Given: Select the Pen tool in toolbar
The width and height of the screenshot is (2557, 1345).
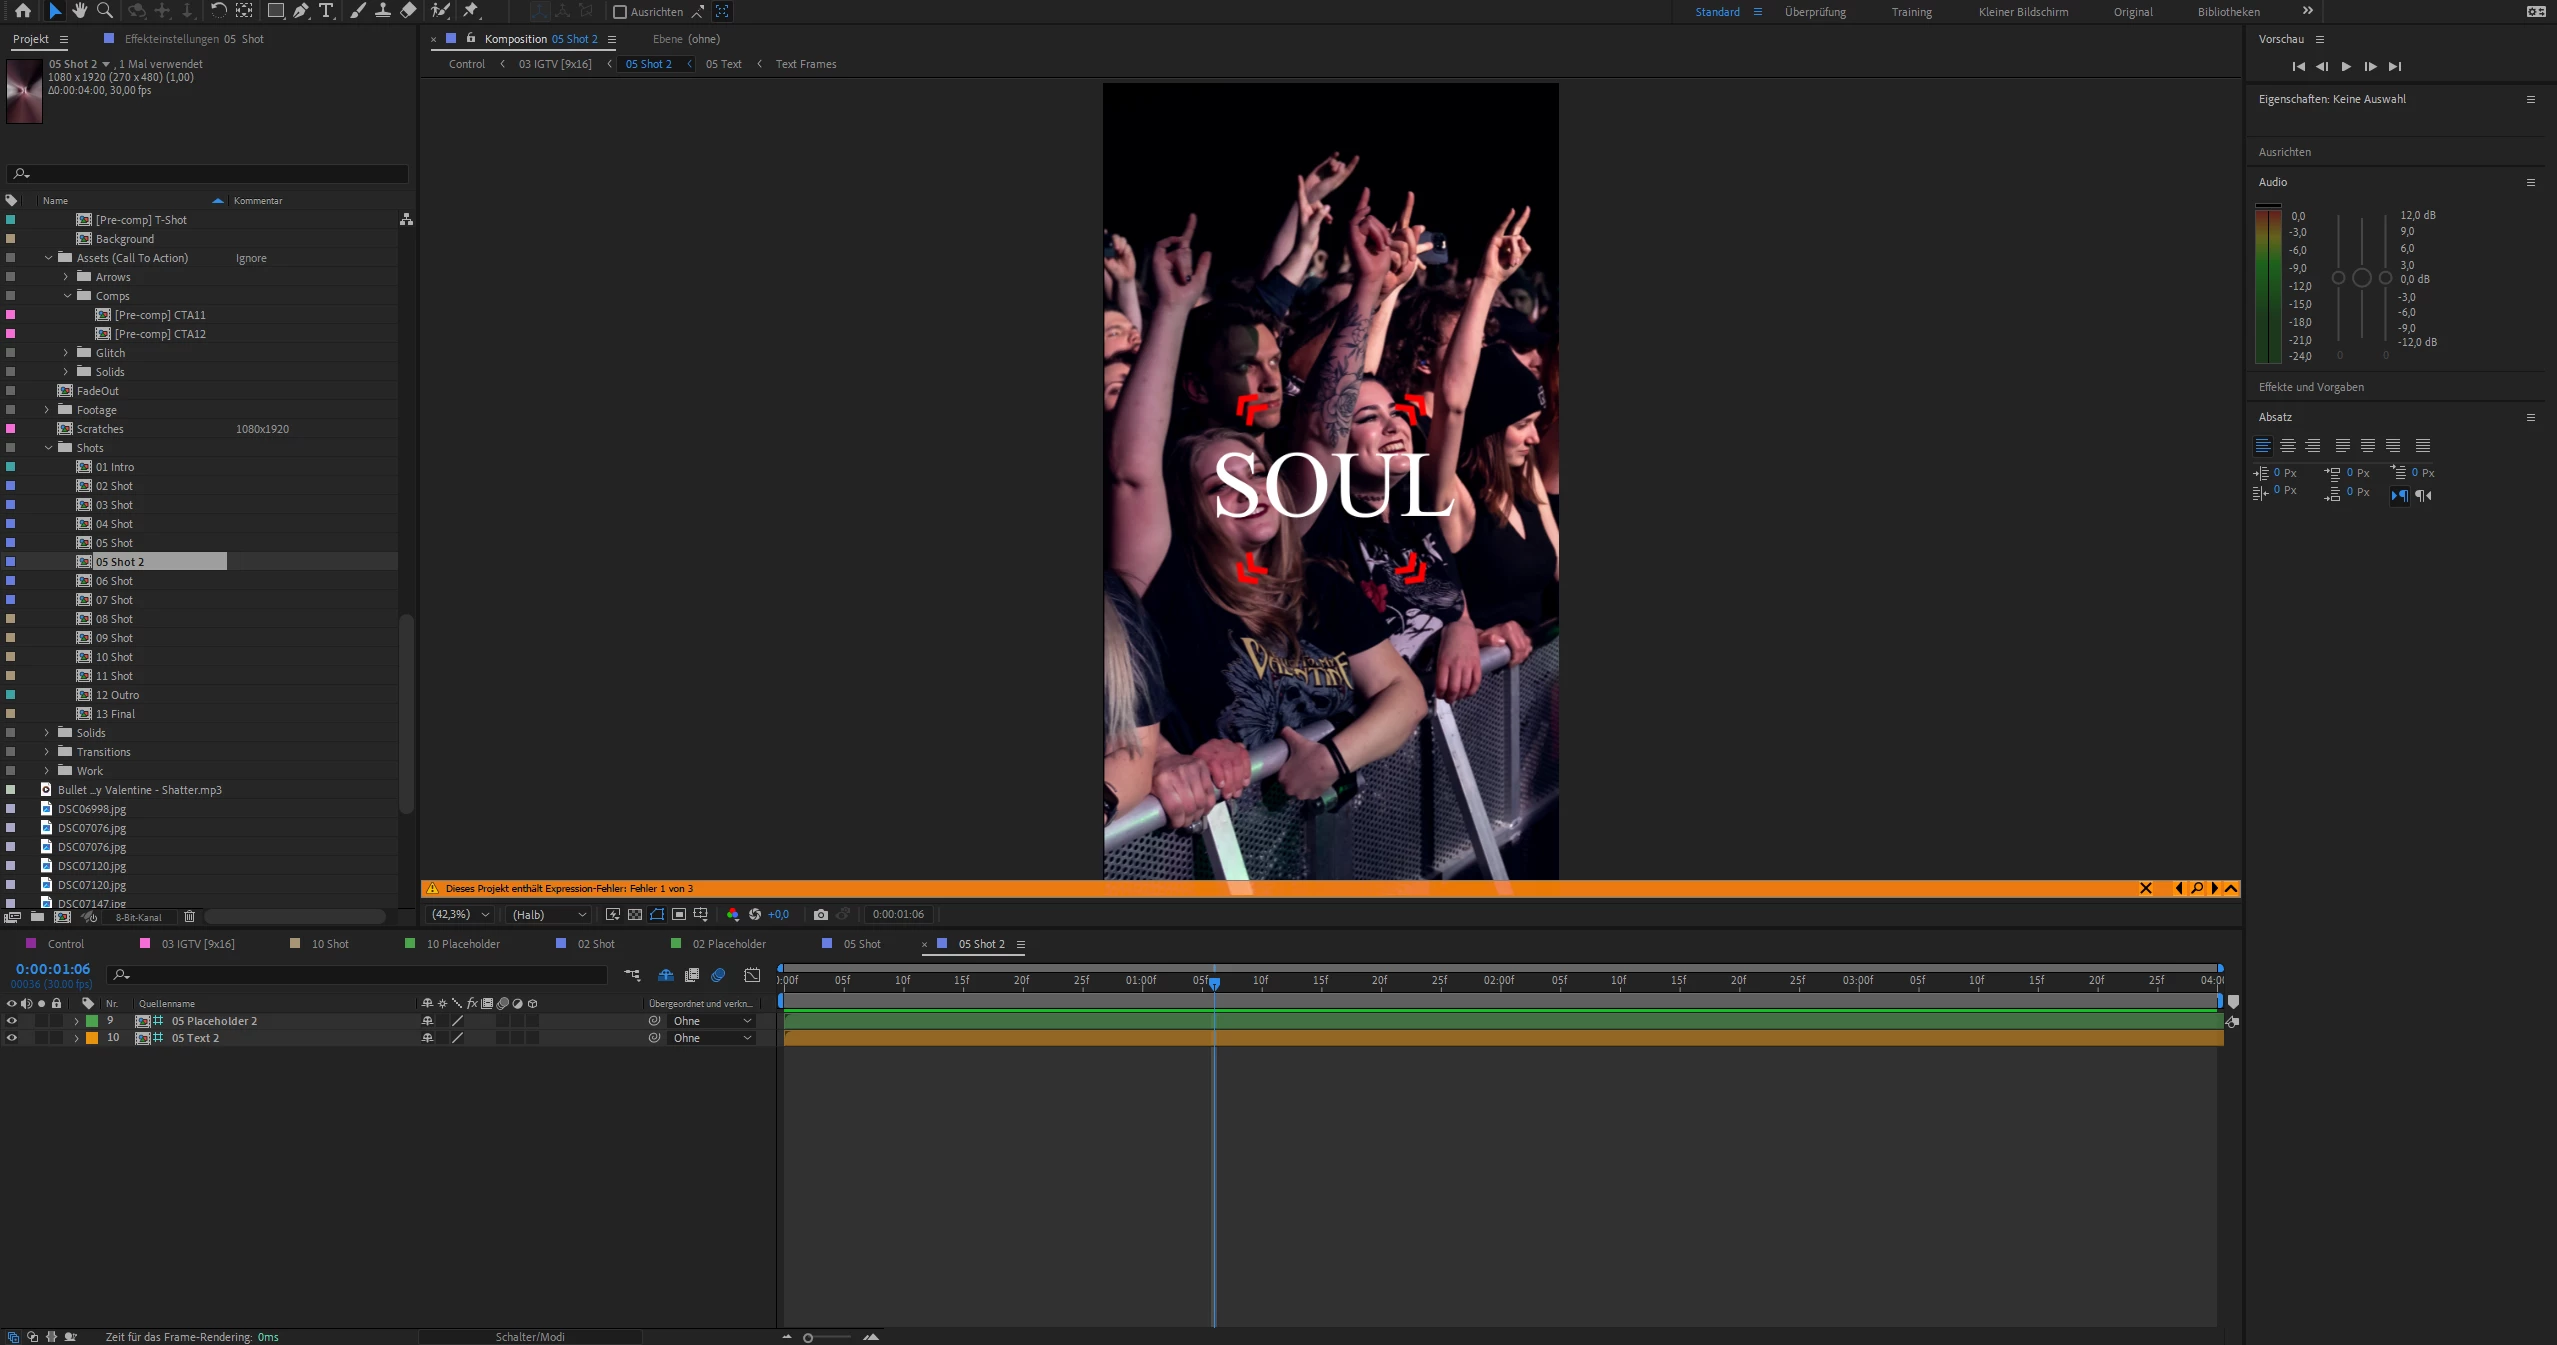Looking at the screenshot, I should 300,11.
